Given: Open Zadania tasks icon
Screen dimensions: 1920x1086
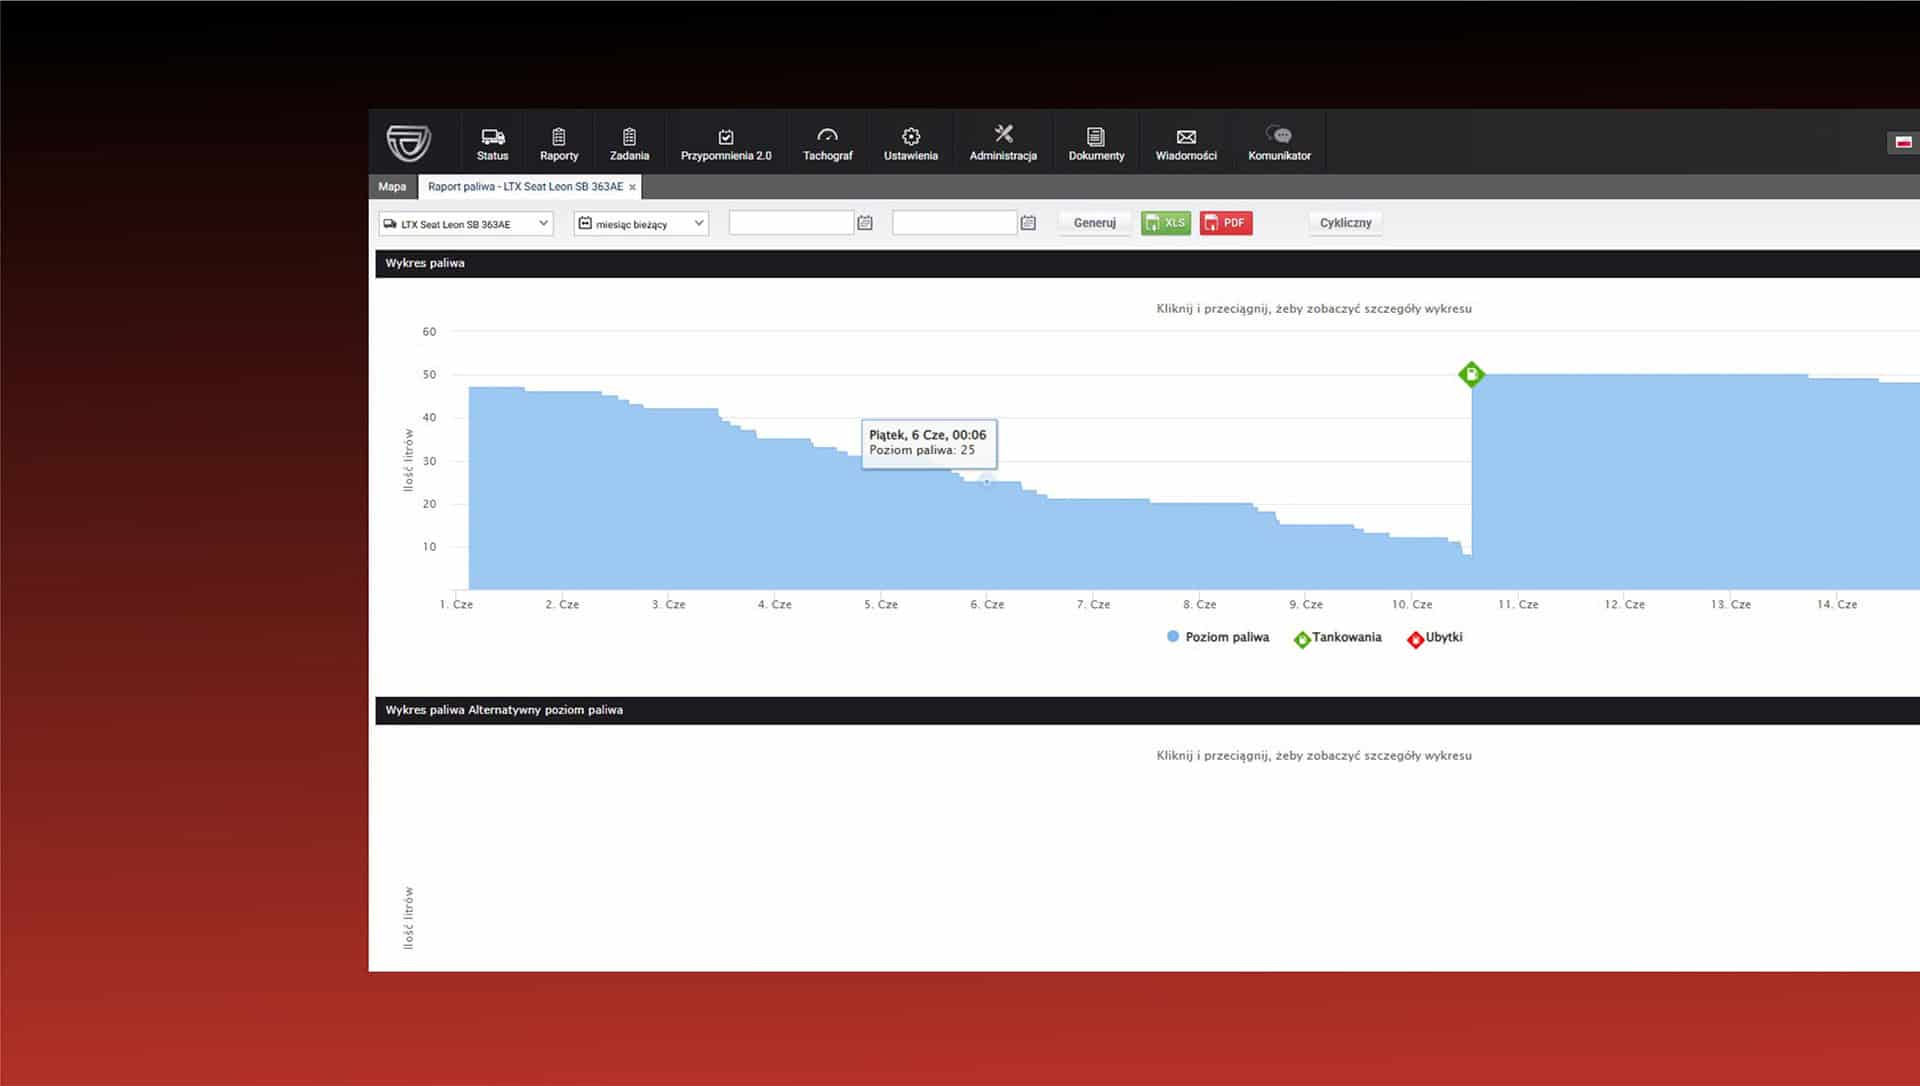Looking at the screenshot, I should [x=629, y=137].
